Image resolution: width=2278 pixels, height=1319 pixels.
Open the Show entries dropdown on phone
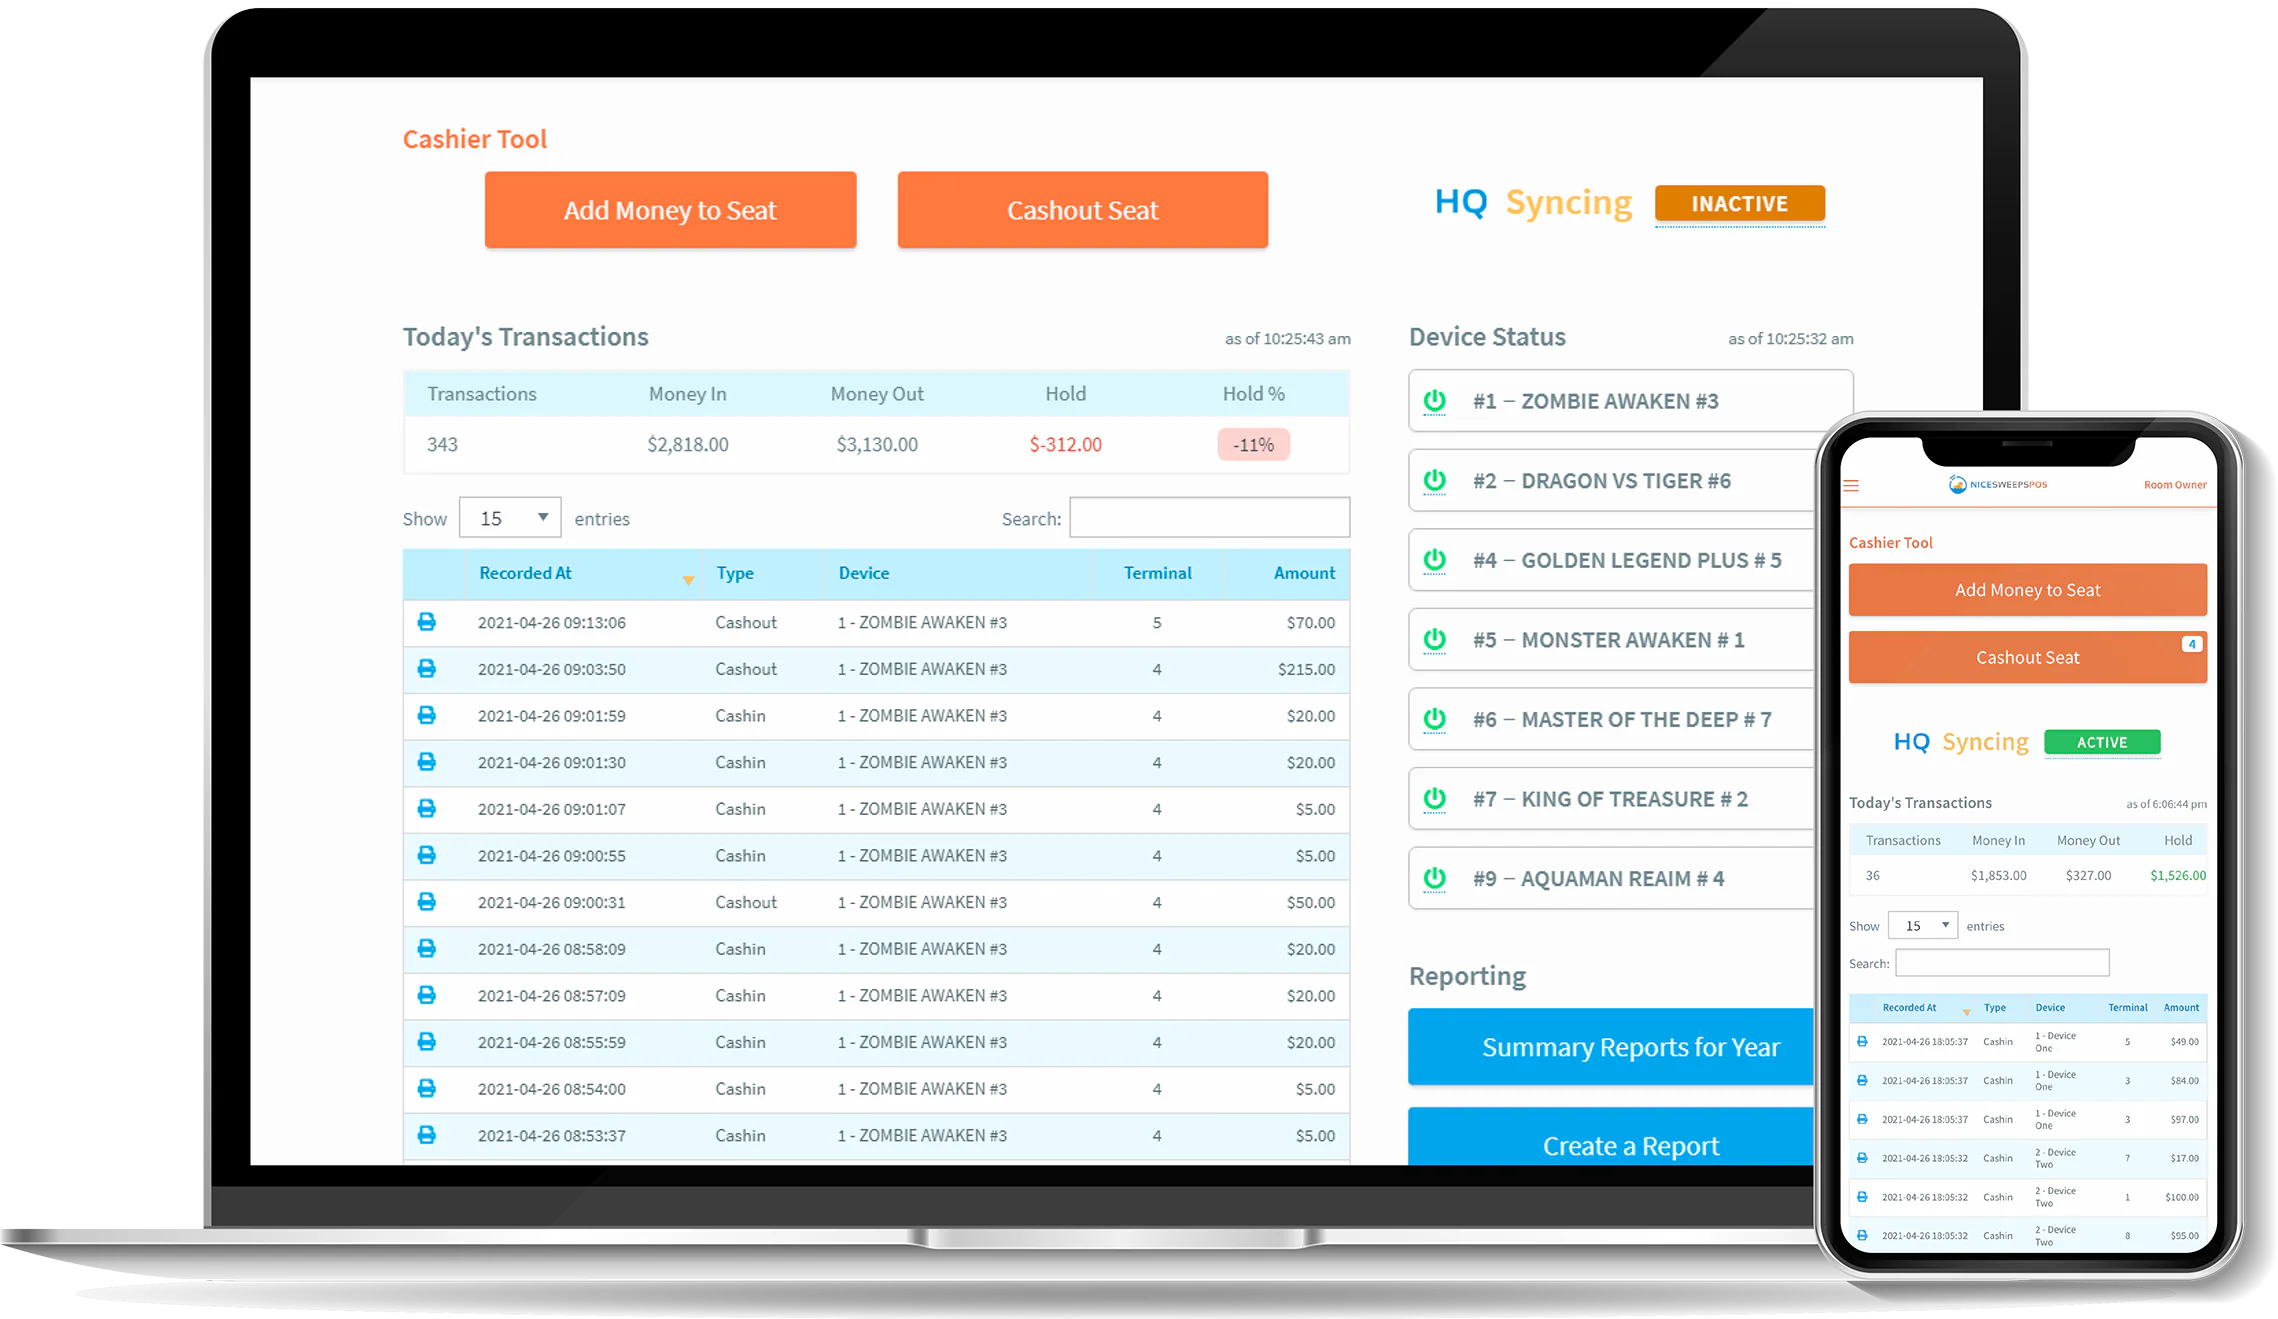(x=1922, y=926)
